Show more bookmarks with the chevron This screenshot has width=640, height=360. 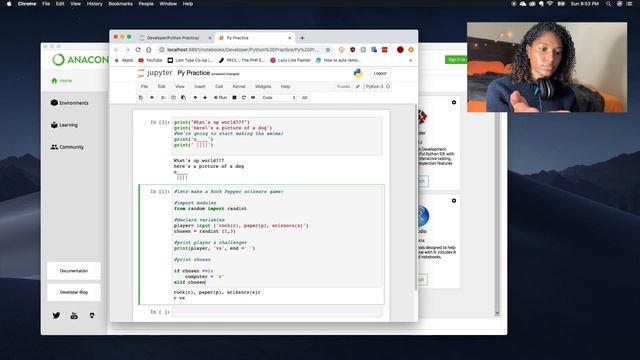(x=411, y=60)
